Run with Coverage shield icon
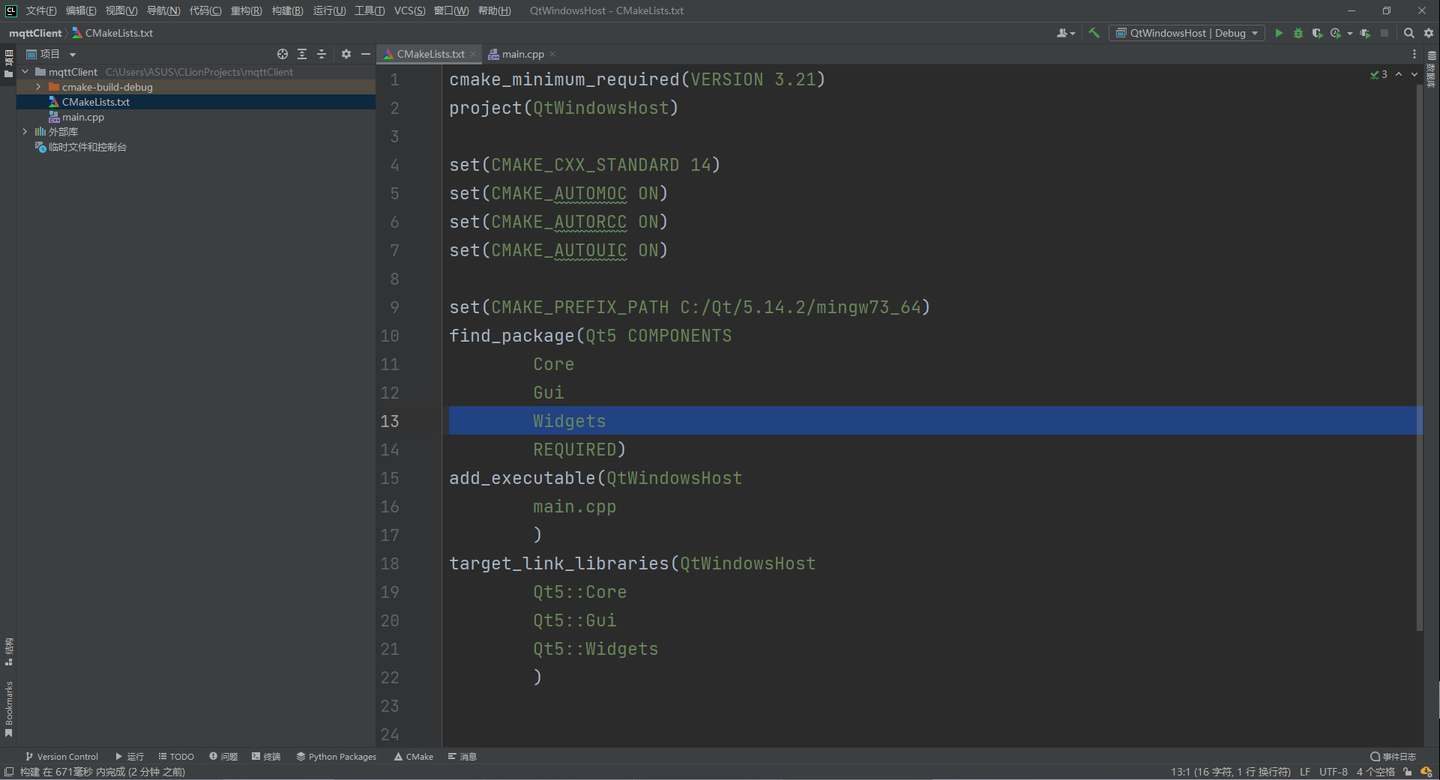 coord(1317,33)
